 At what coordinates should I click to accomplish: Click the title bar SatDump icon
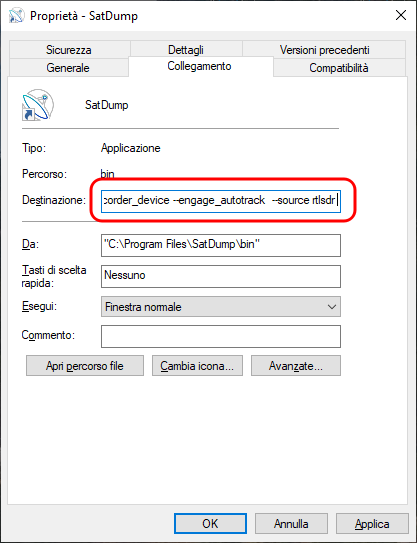coord(17,16)
